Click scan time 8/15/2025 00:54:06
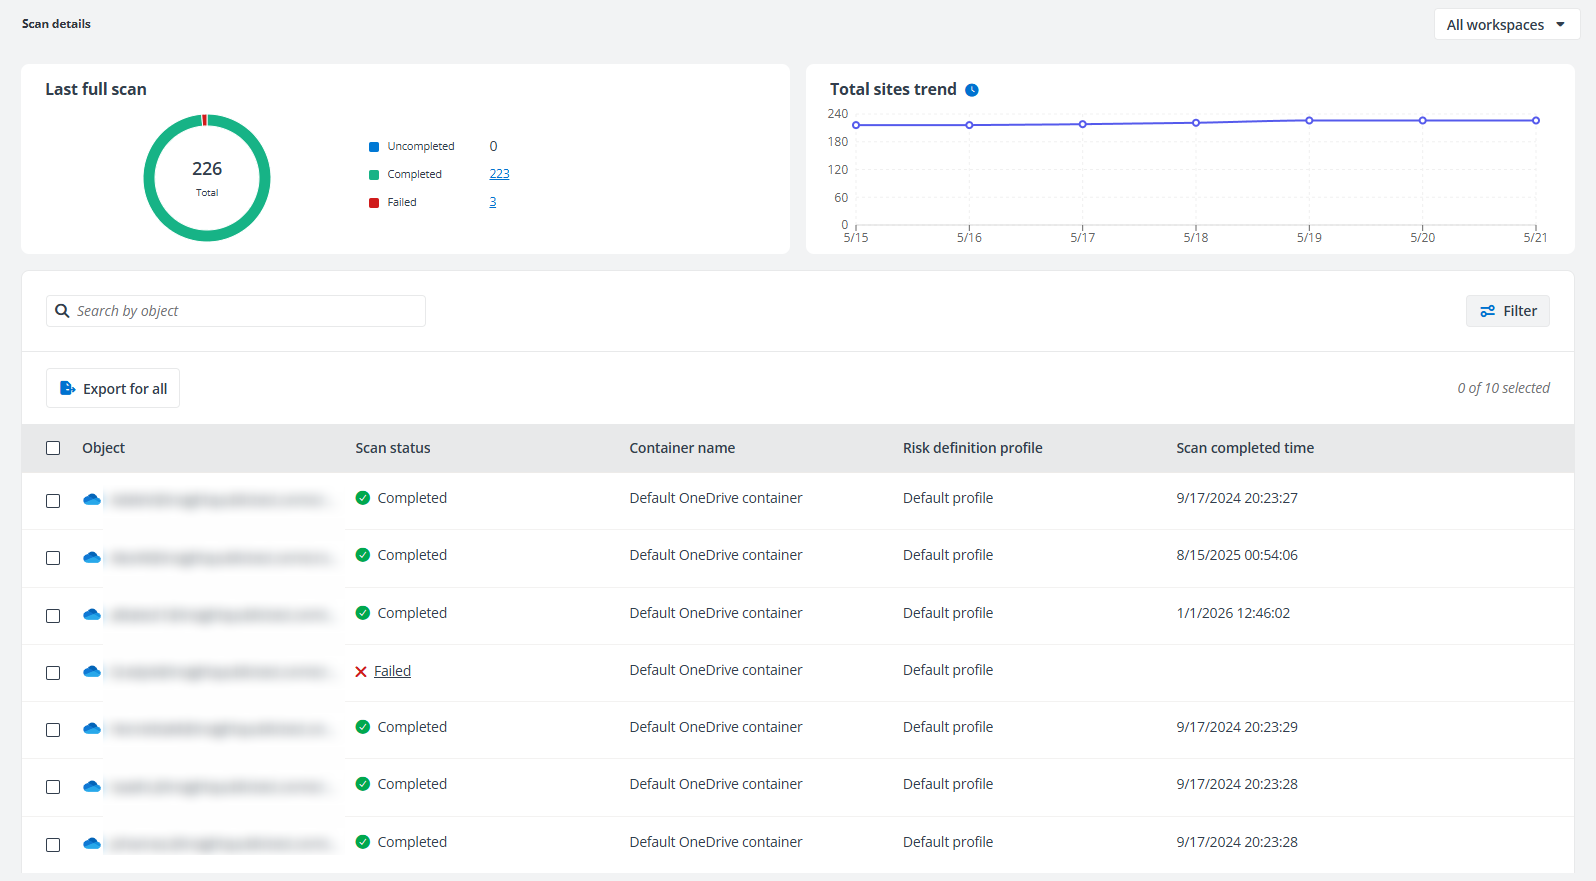The width and height of the screenshot is (1596, 881). point(1237,555)
